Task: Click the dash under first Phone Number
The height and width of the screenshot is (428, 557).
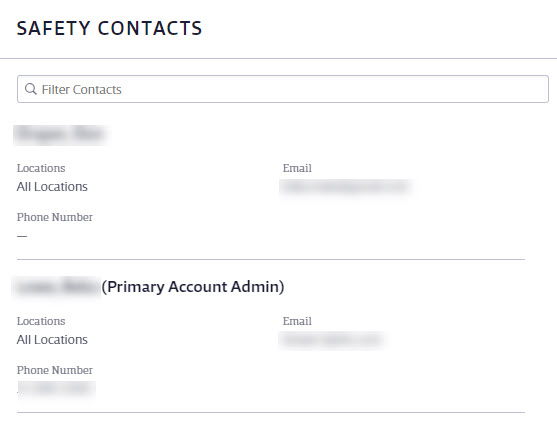Action: click(22, 236)
